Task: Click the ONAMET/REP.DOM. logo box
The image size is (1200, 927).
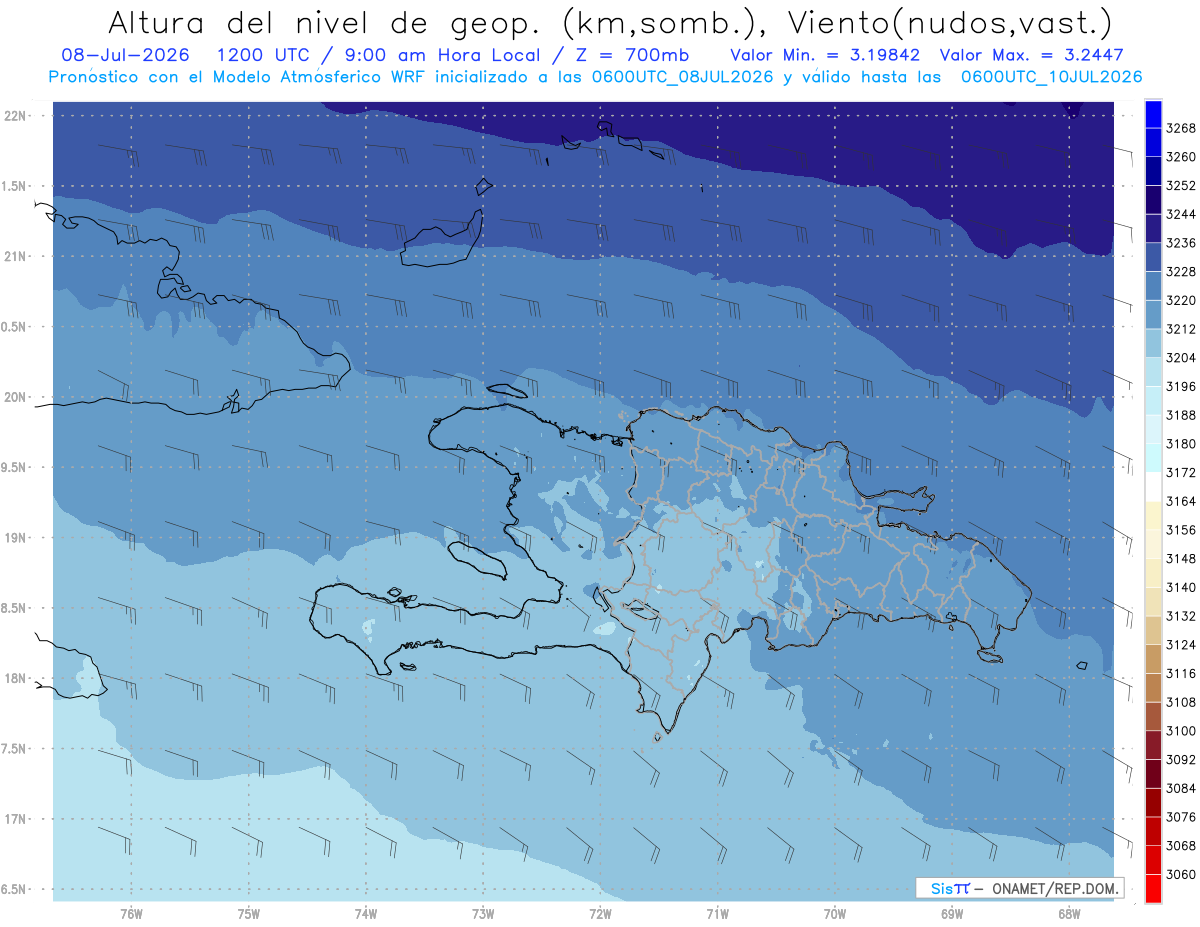Action: [1019, 888]
